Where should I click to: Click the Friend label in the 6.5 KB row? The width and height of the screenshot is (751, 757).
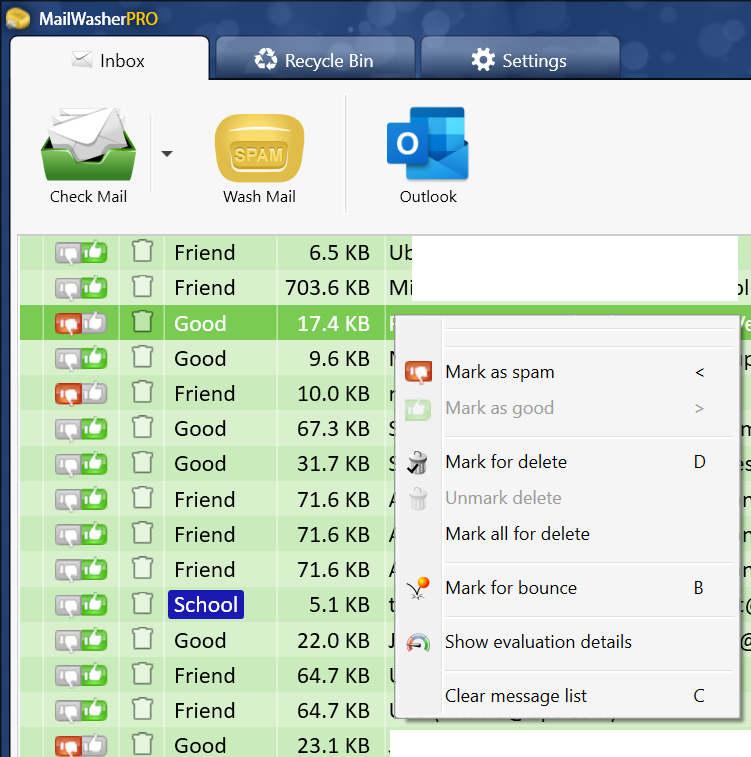205,252
